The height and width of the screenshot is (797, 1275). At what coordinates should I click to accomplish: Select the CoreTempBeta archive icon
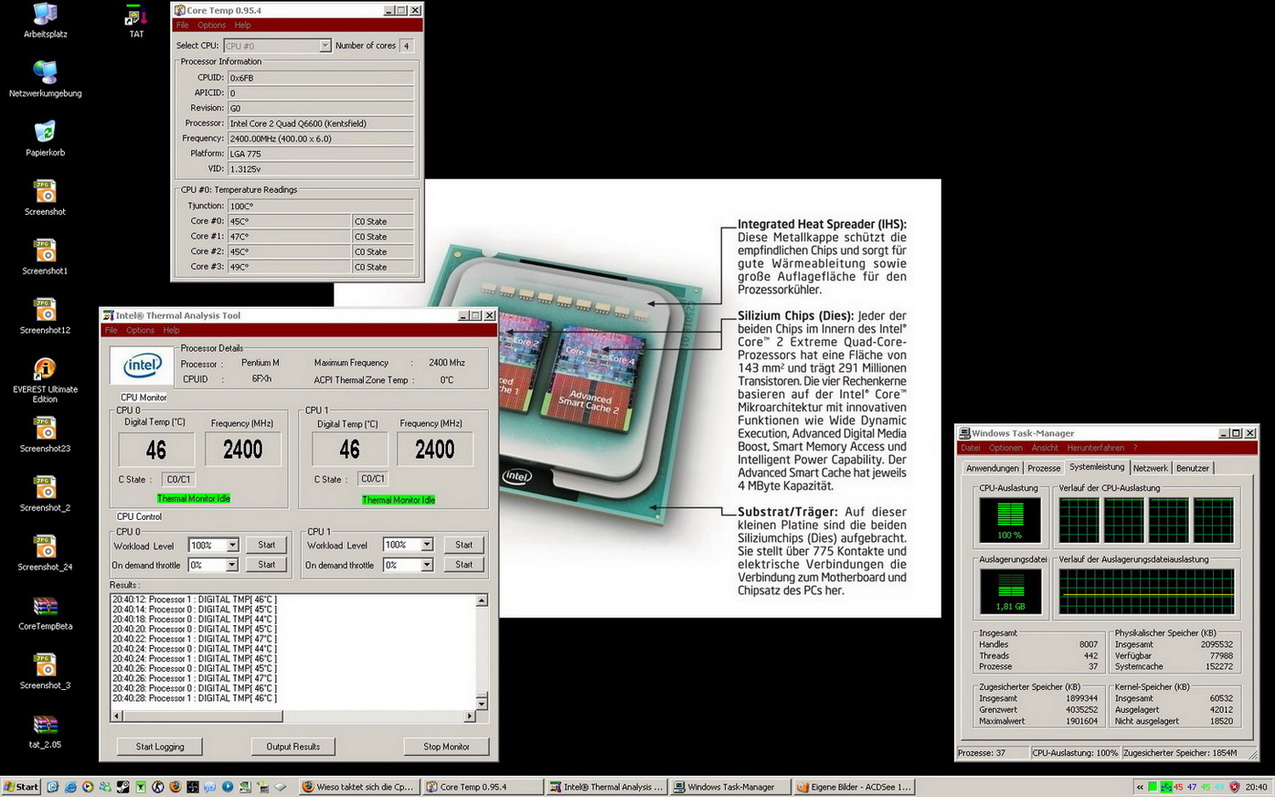[x=45, y=613]
